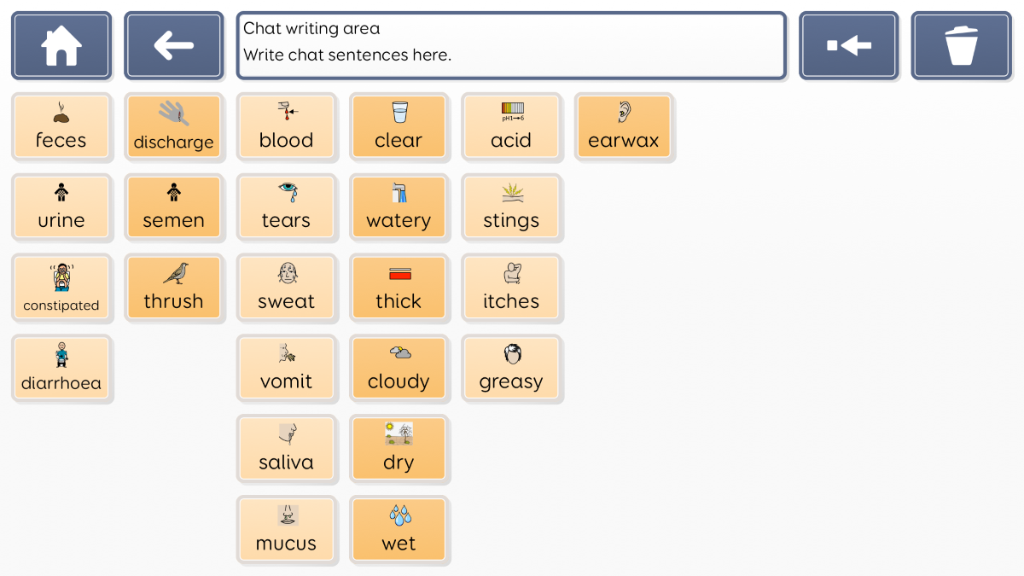Tap the wet water drops tile

tap(398, 530)
